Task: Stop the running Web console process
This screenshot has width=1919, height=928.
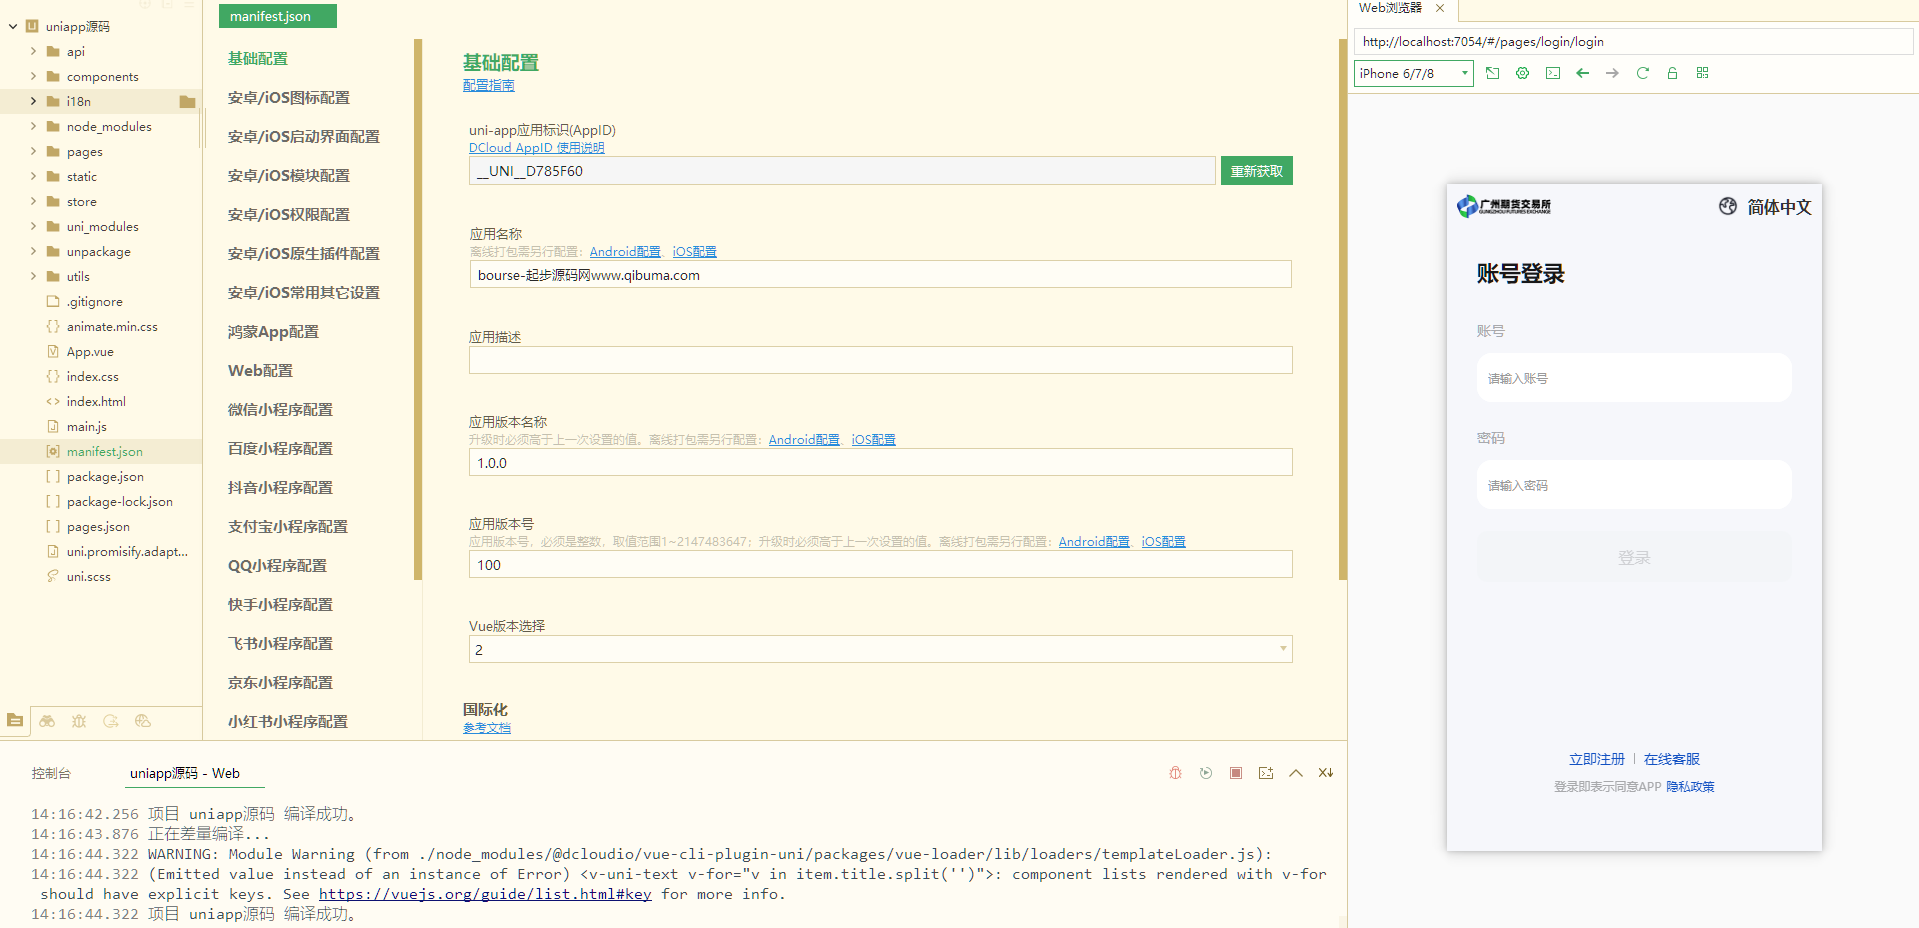Action: pos(1236,773)
